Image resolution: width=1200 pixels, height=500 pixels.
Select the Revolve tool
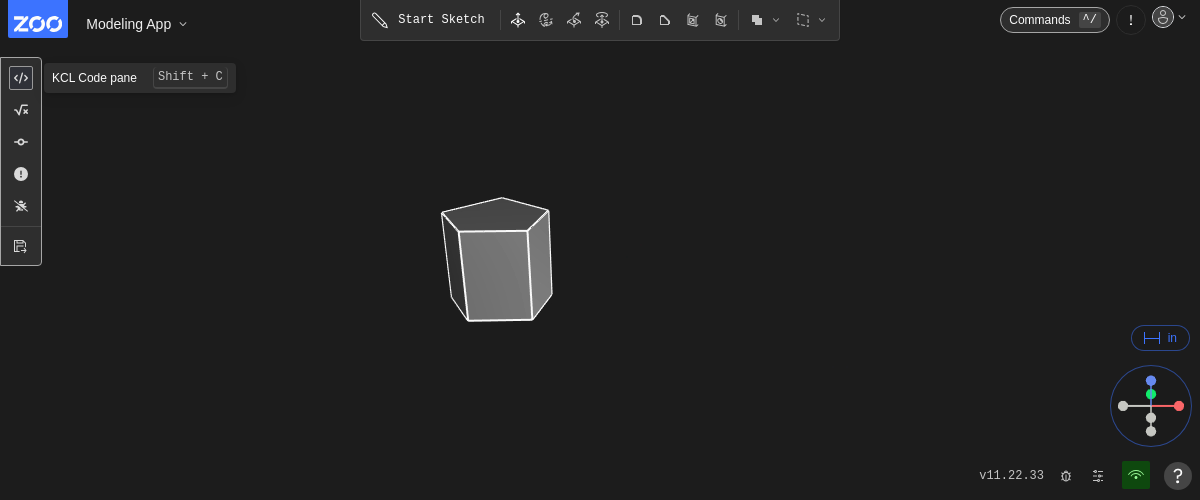[546, 20]
